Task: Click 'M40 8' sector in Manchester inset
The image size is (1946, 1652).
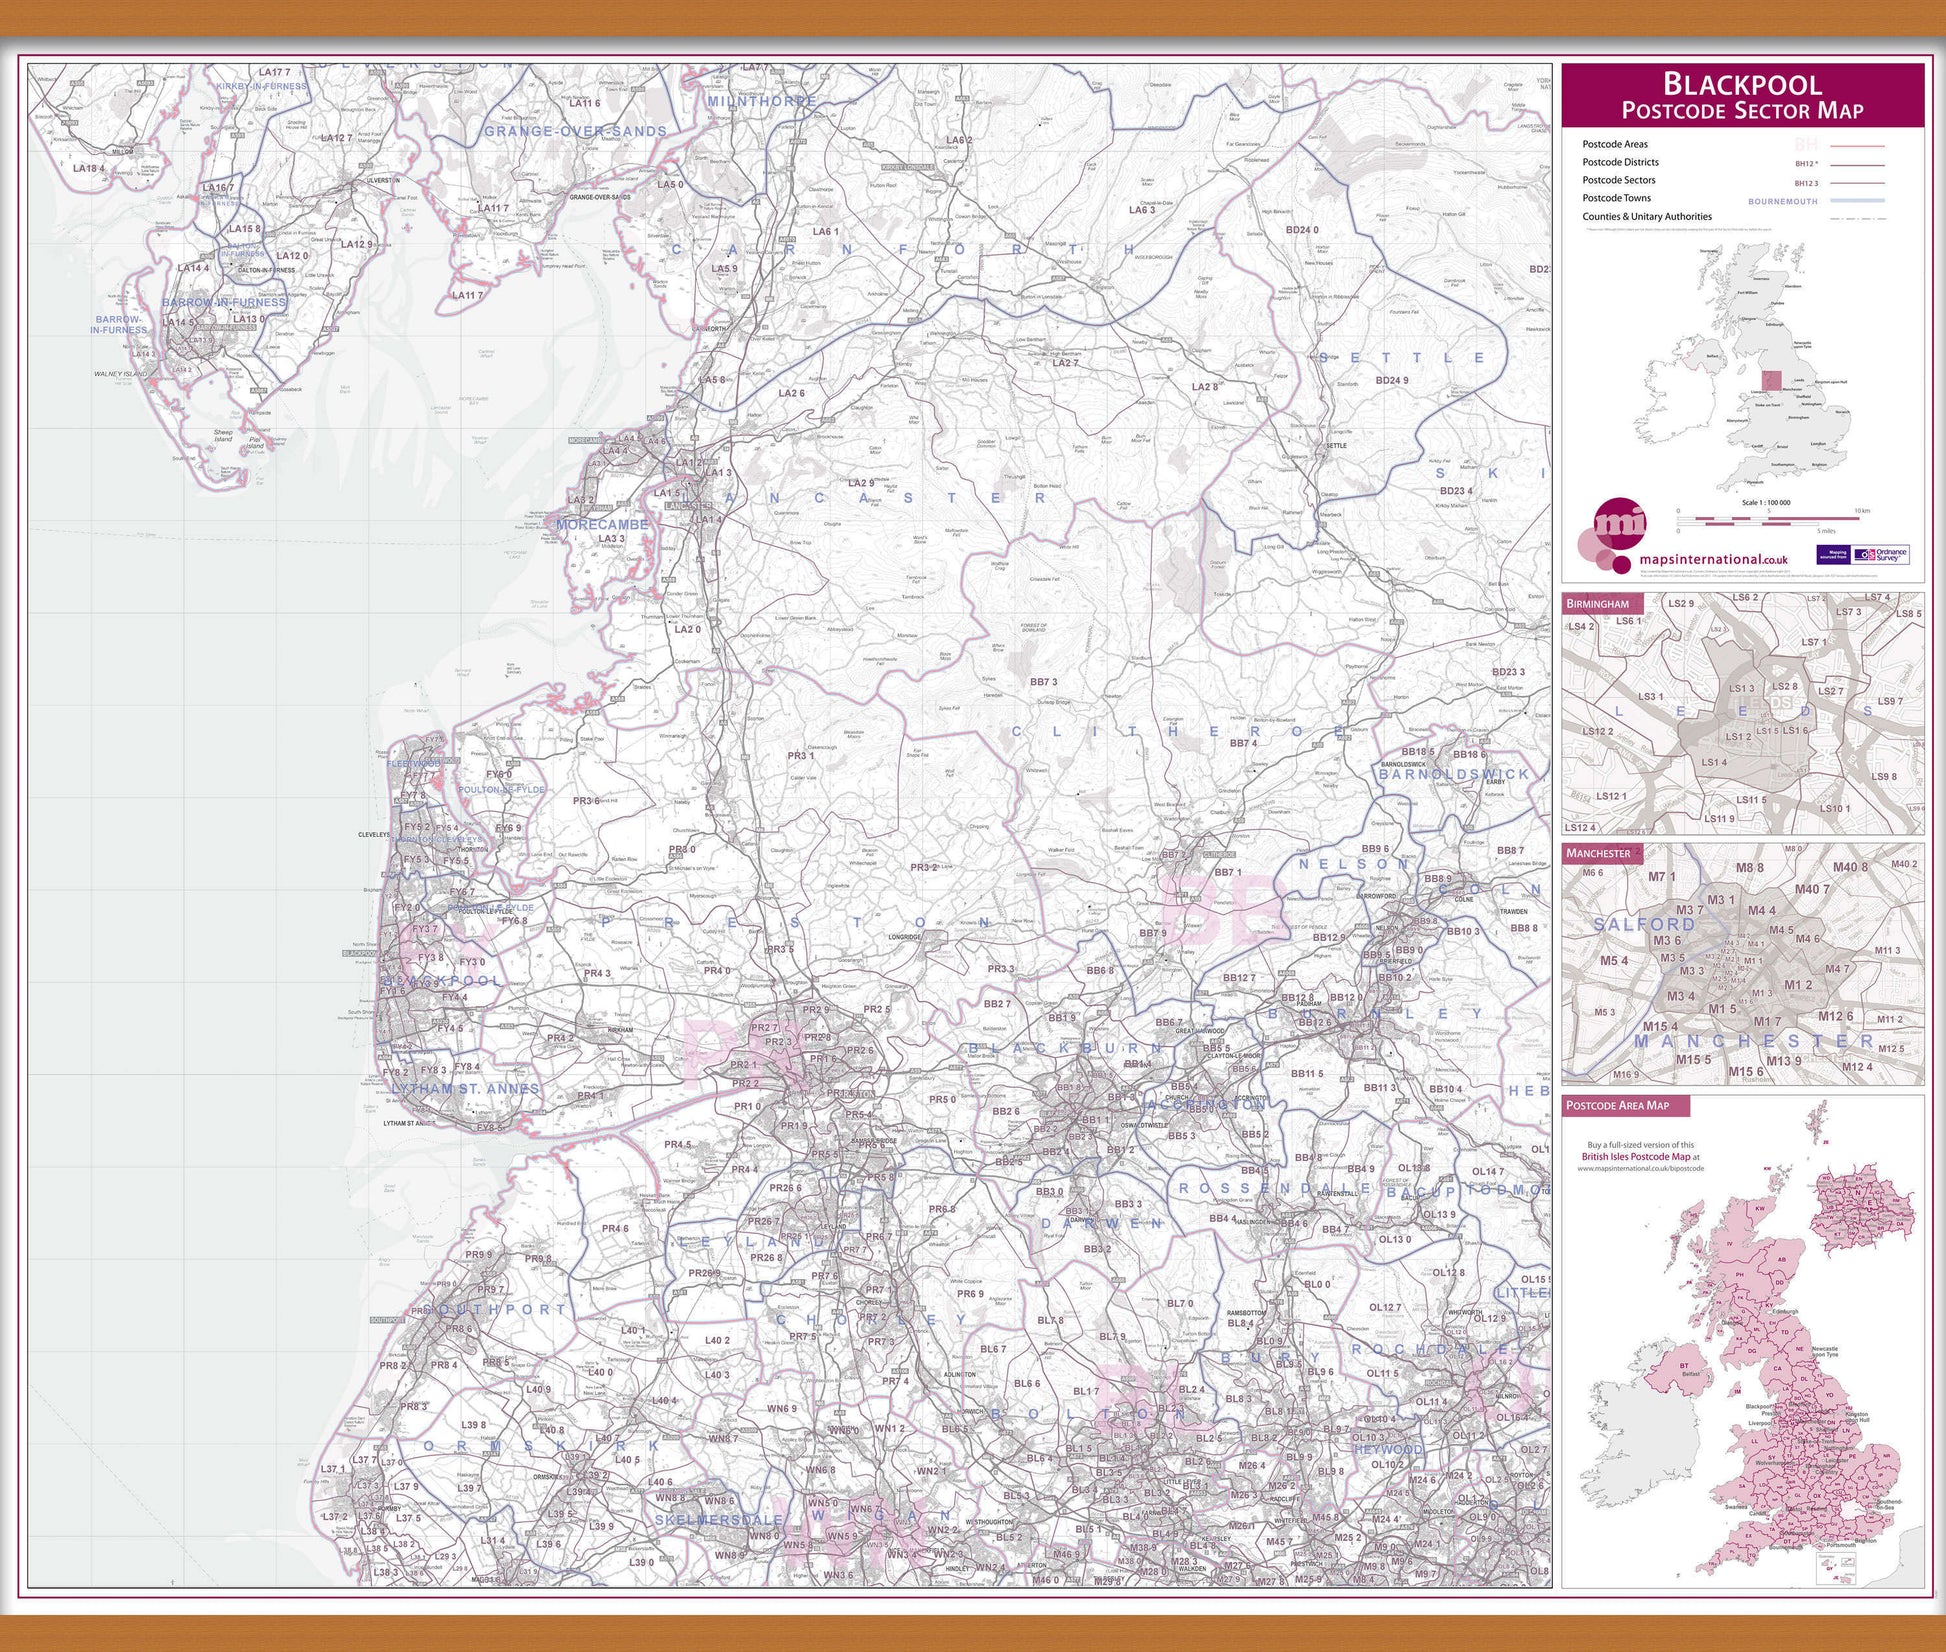Action: point(1850,868)
